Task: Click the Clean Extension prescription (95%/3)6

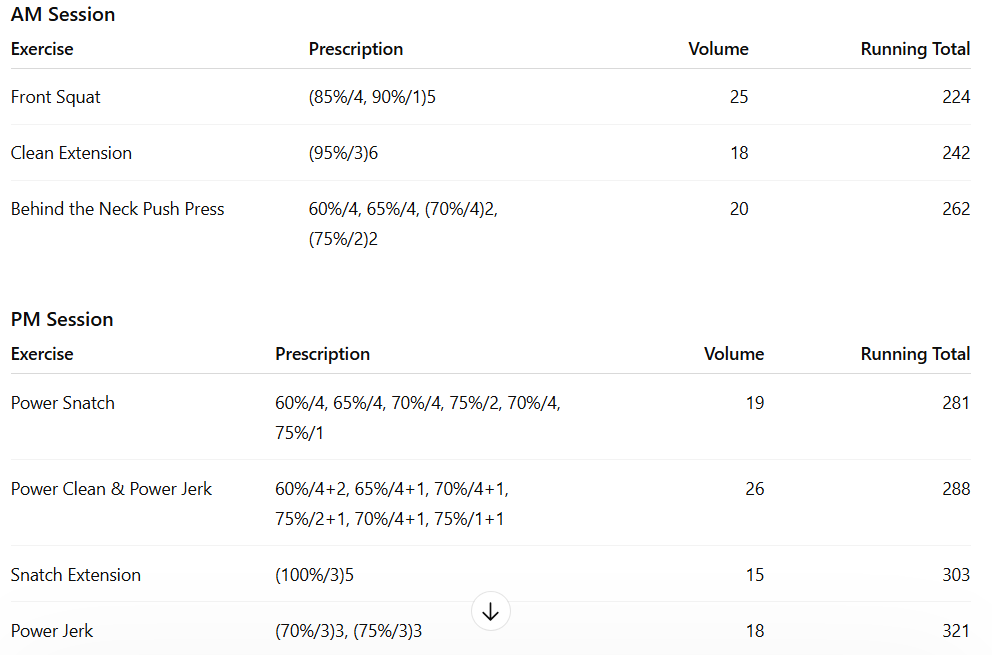Action: click(x=344, y=153)
